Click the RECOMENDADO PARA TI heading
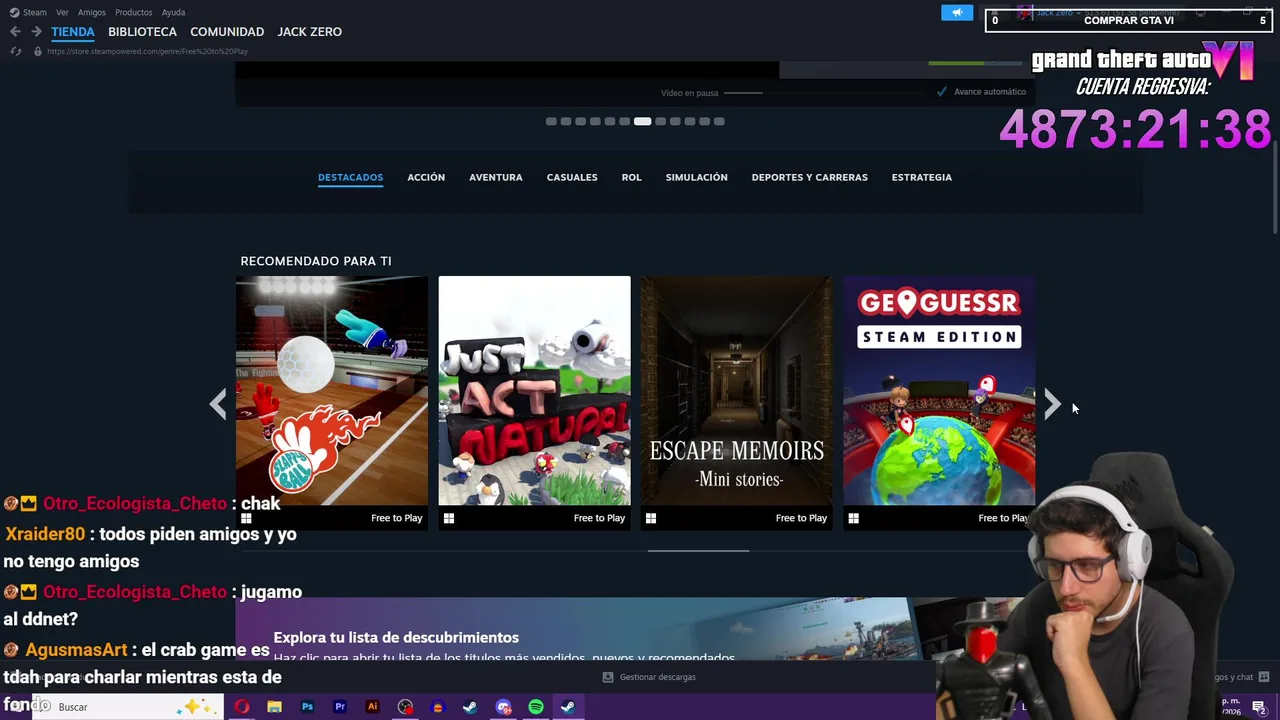The width and height of the screenshot is (1280, 720). coord(316,261)
